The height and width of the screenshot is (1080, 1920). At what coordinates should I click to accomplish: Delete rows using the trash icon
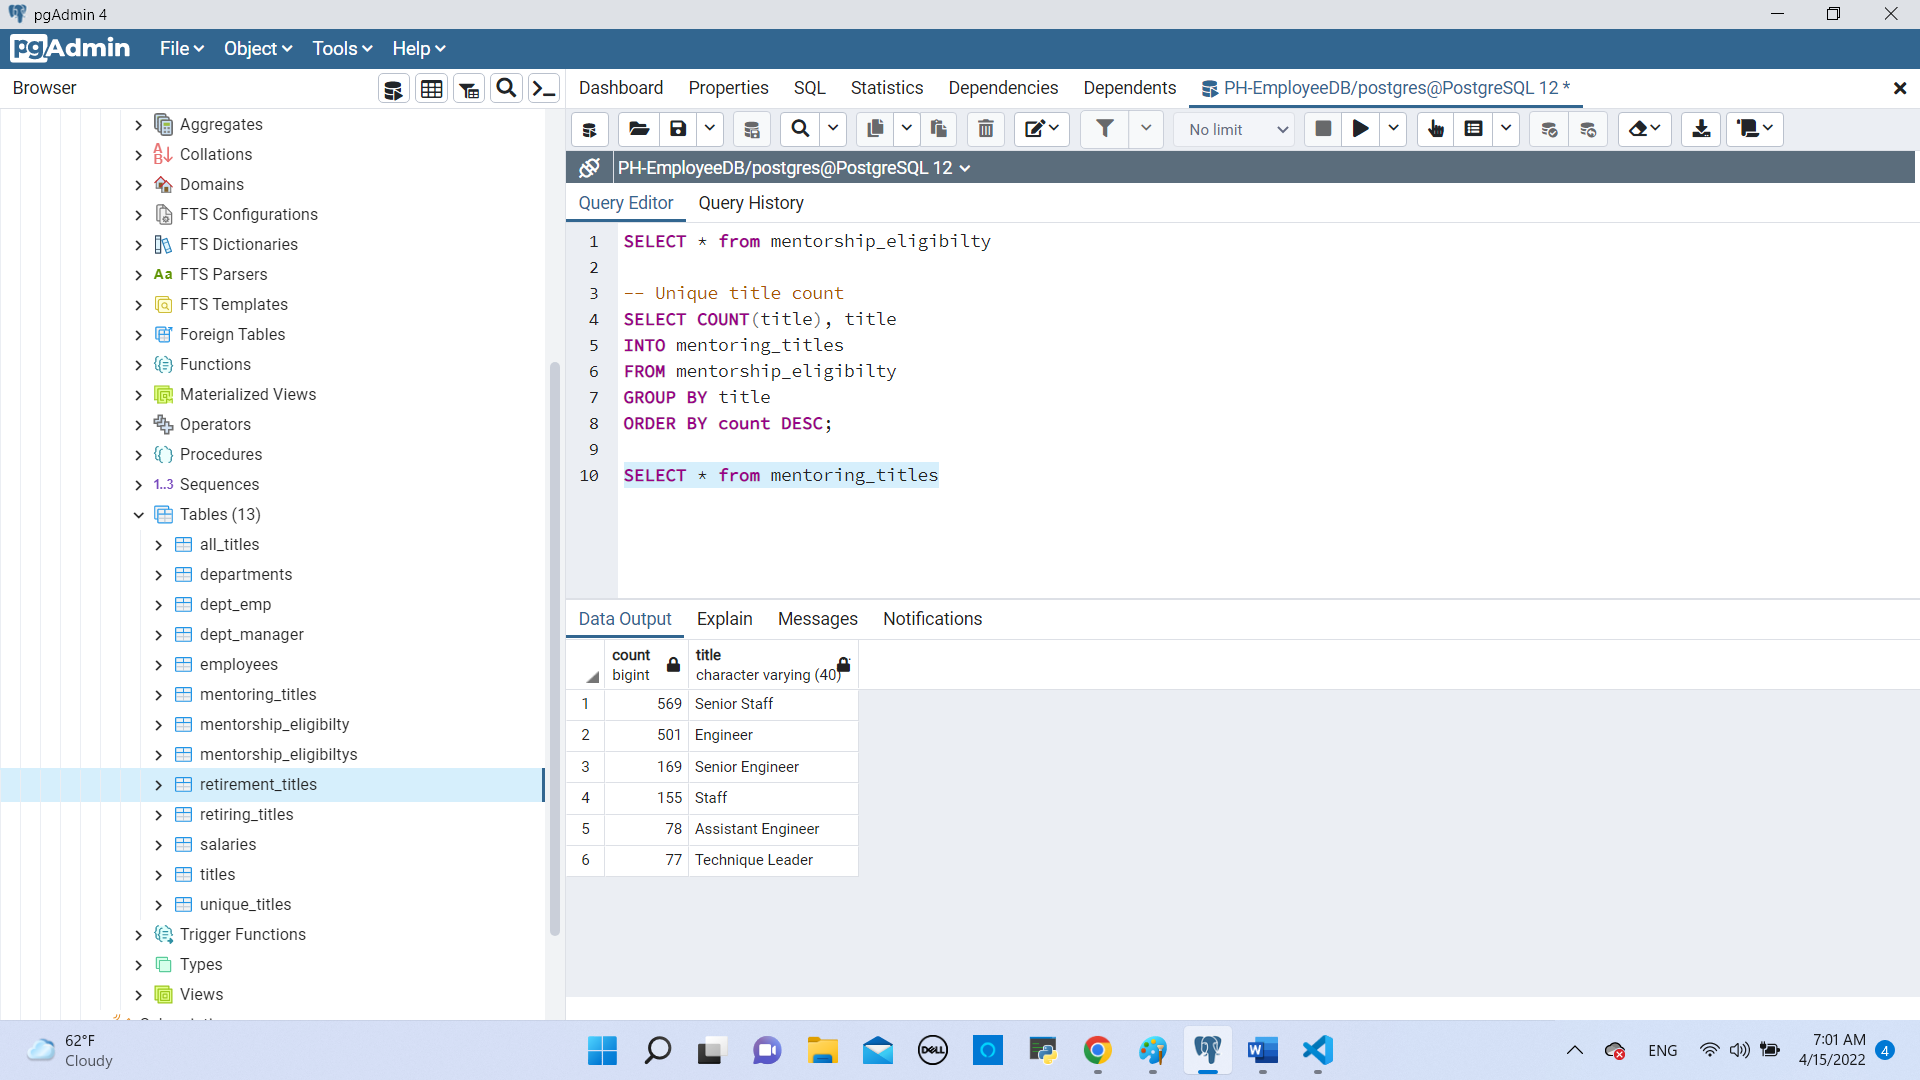click(985, 129)
